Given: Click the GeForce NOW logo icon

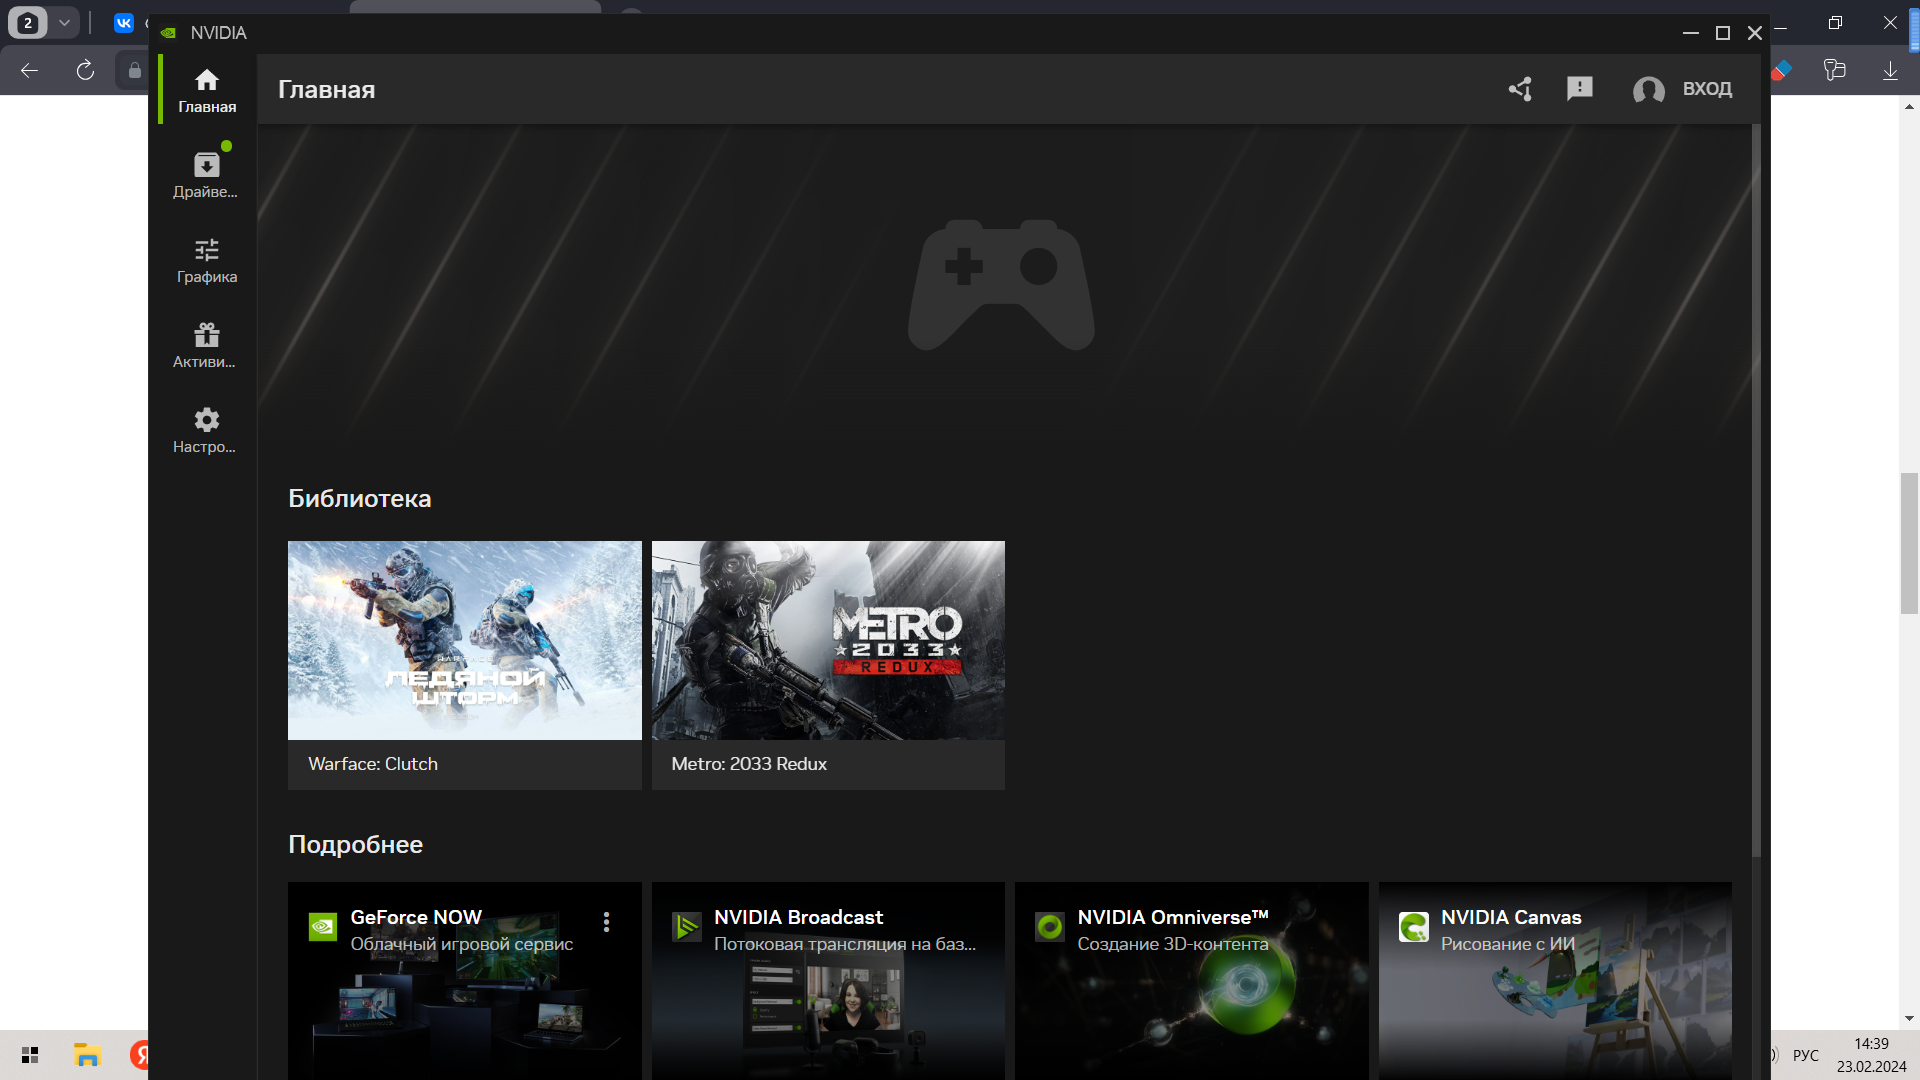Looking at the screenshot, I should [322, 927].
